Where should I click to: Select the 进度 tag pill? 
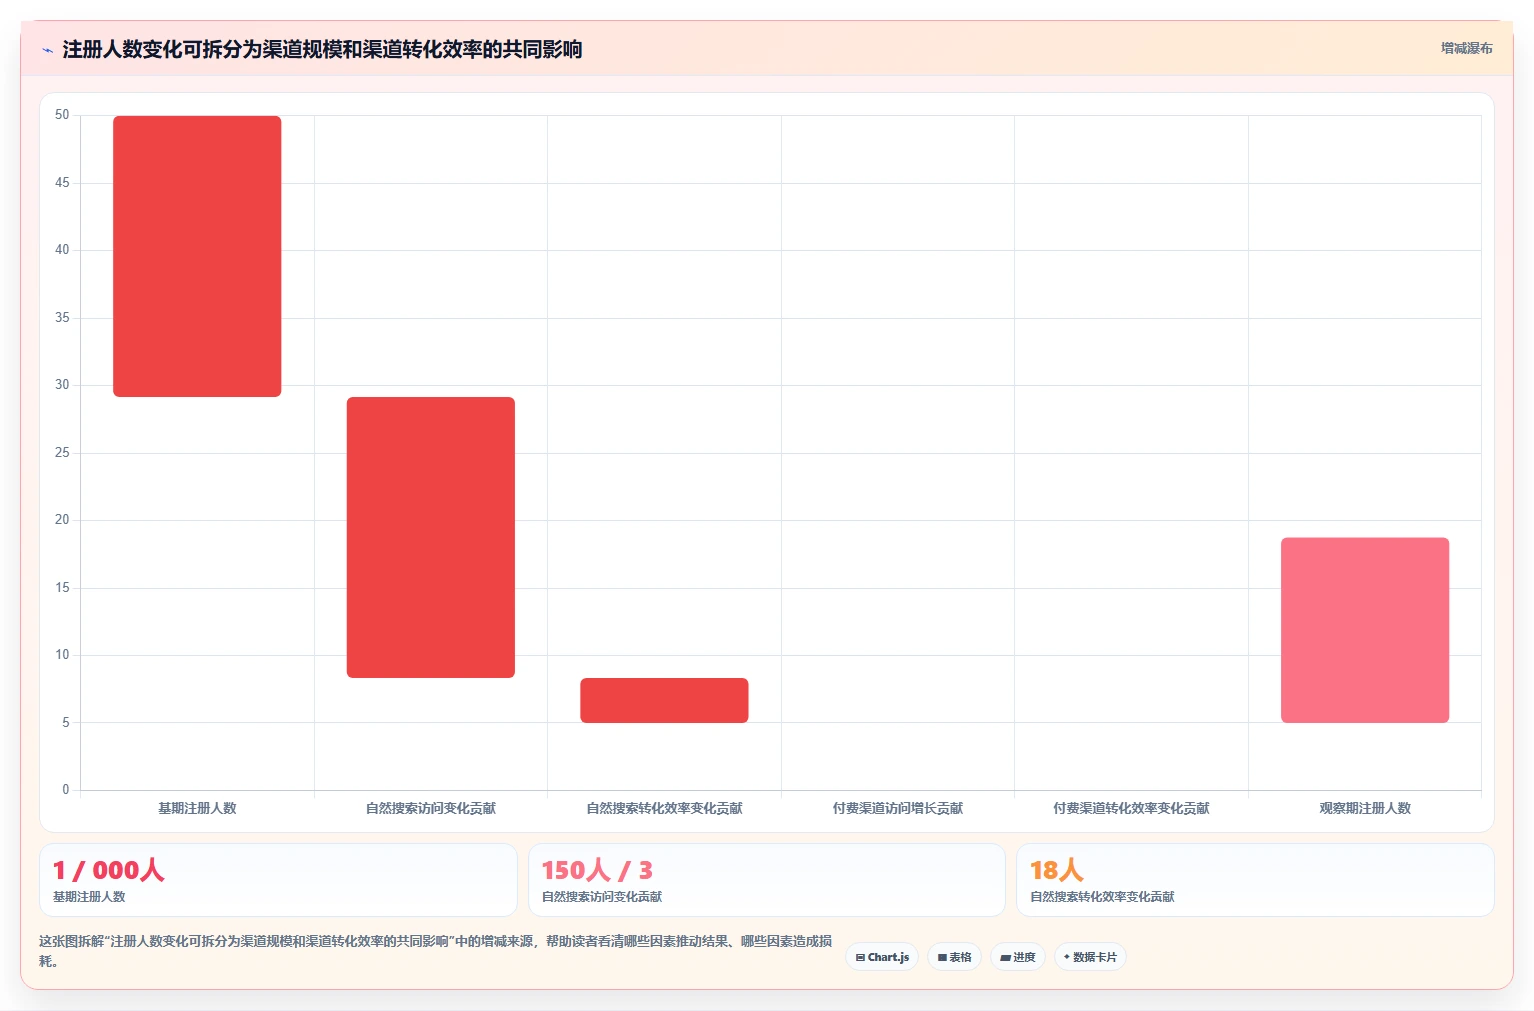[1018, 957]
